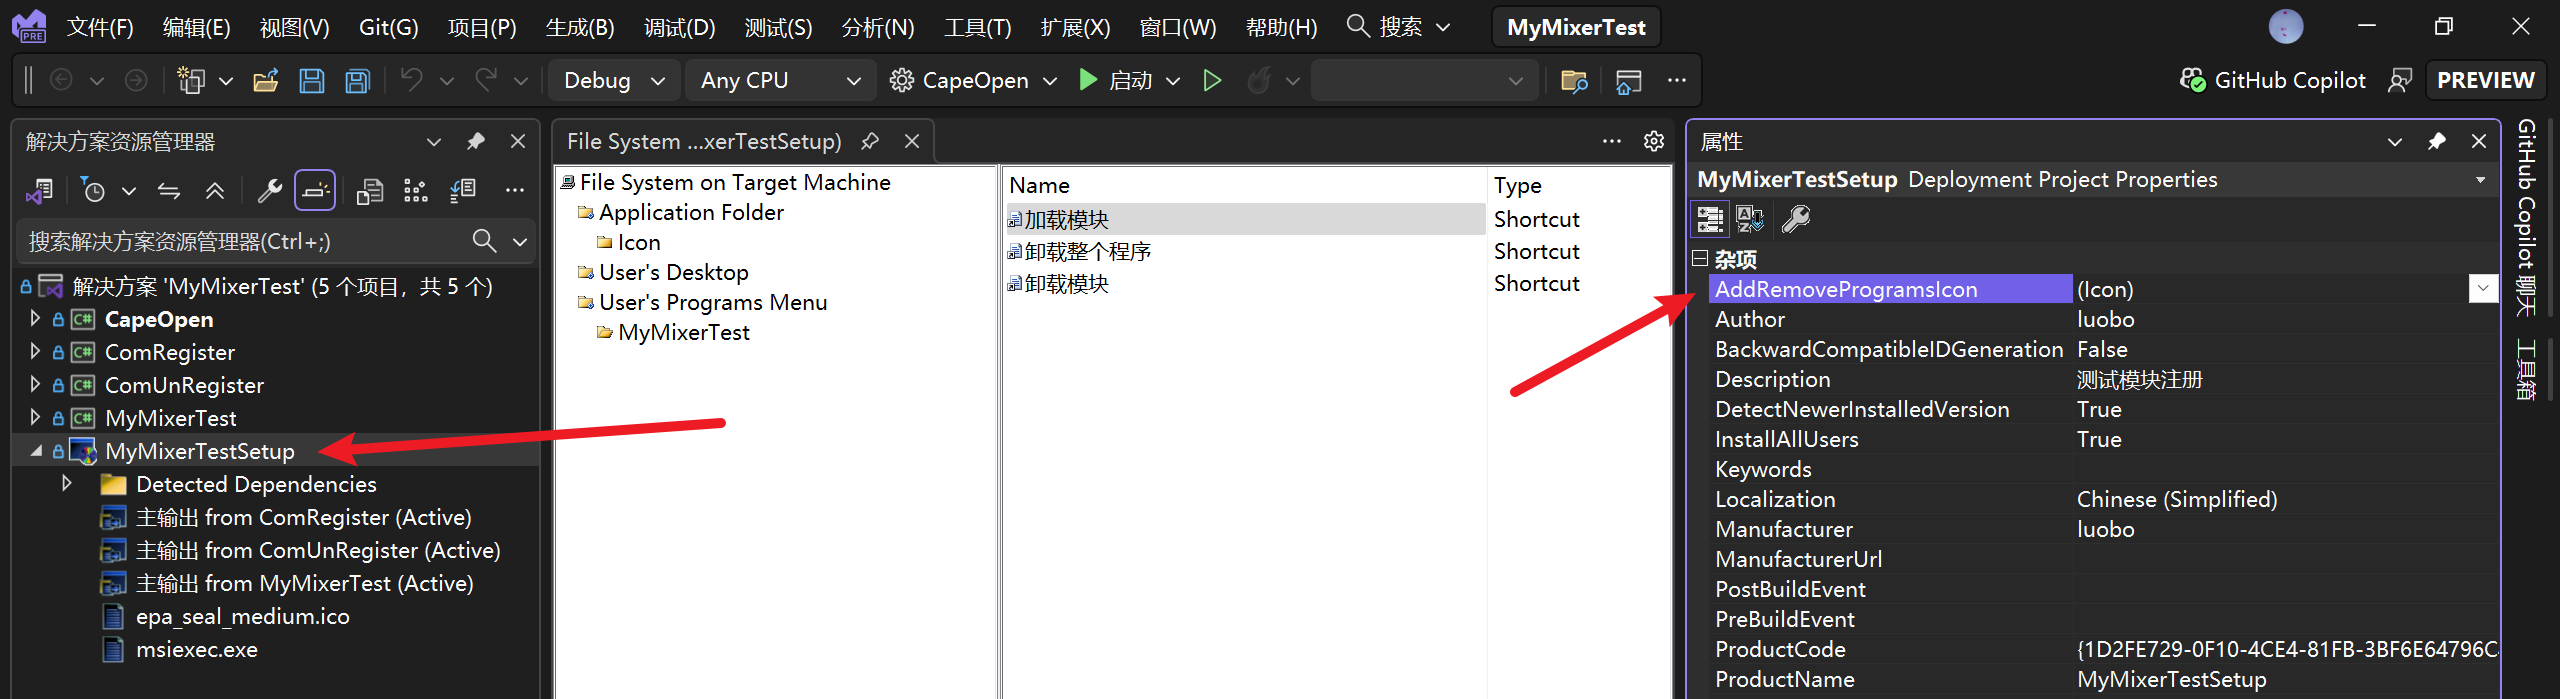Select Application Folder in file system tree
This screenshot has height=699, width=2560.
click(691, 212)
